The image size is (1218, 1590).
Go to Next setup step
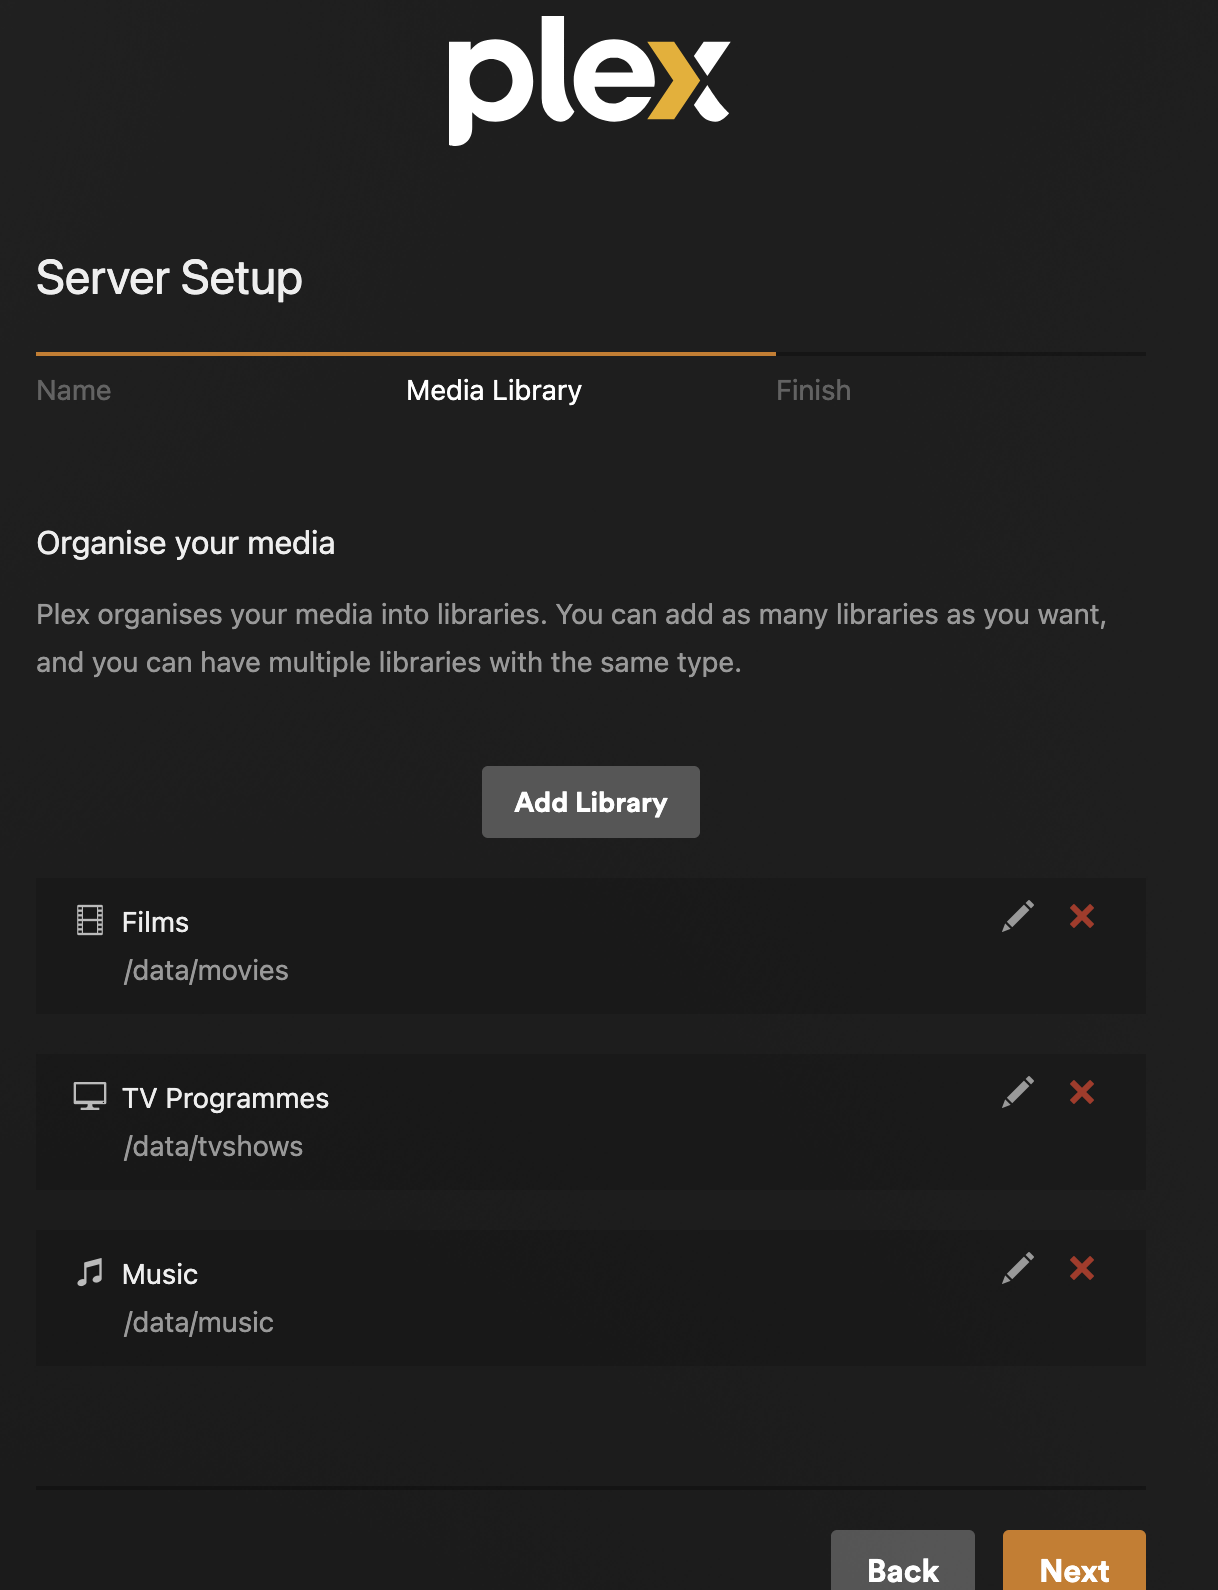(x=1074, y=1562)
